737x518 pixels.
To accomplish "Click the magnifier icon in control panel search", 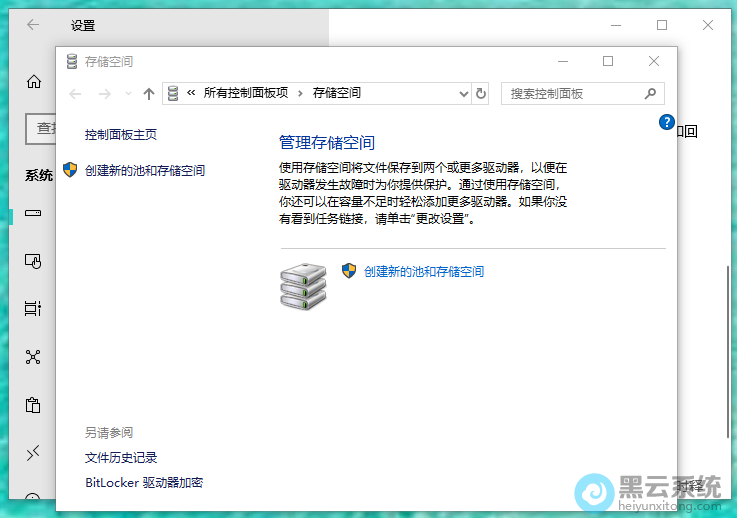I will pos(650,93).
